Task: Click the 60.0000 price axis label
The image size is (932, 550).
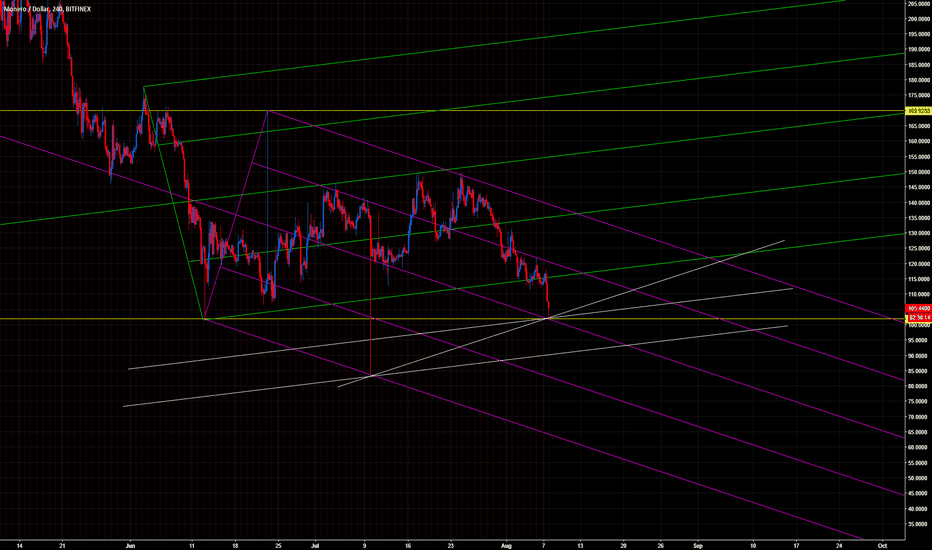Action: [920, 447]
